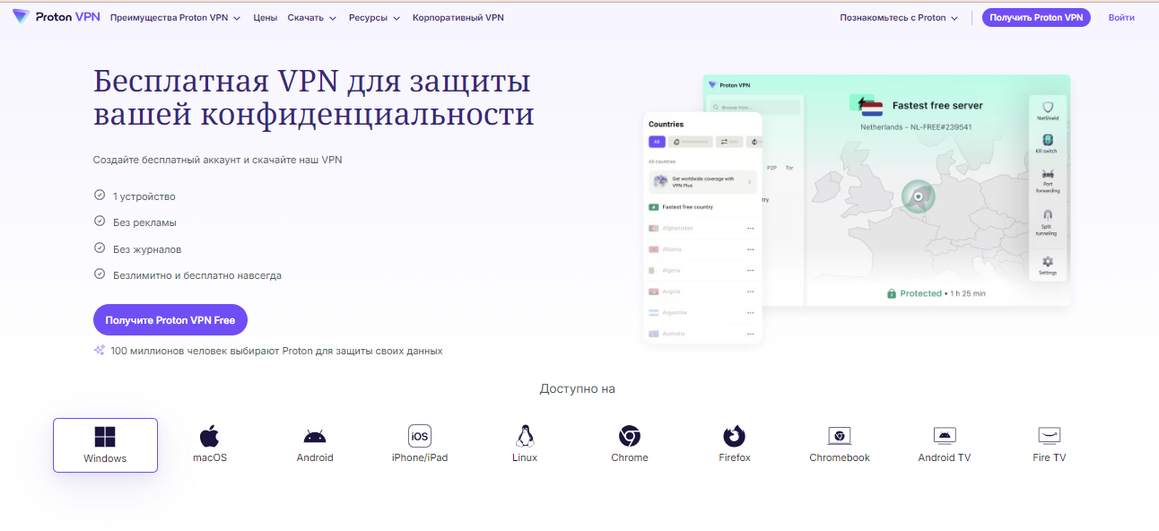Click the Argentina country row
Screen dimensions: 1159x531
click(x=702, y=313)
